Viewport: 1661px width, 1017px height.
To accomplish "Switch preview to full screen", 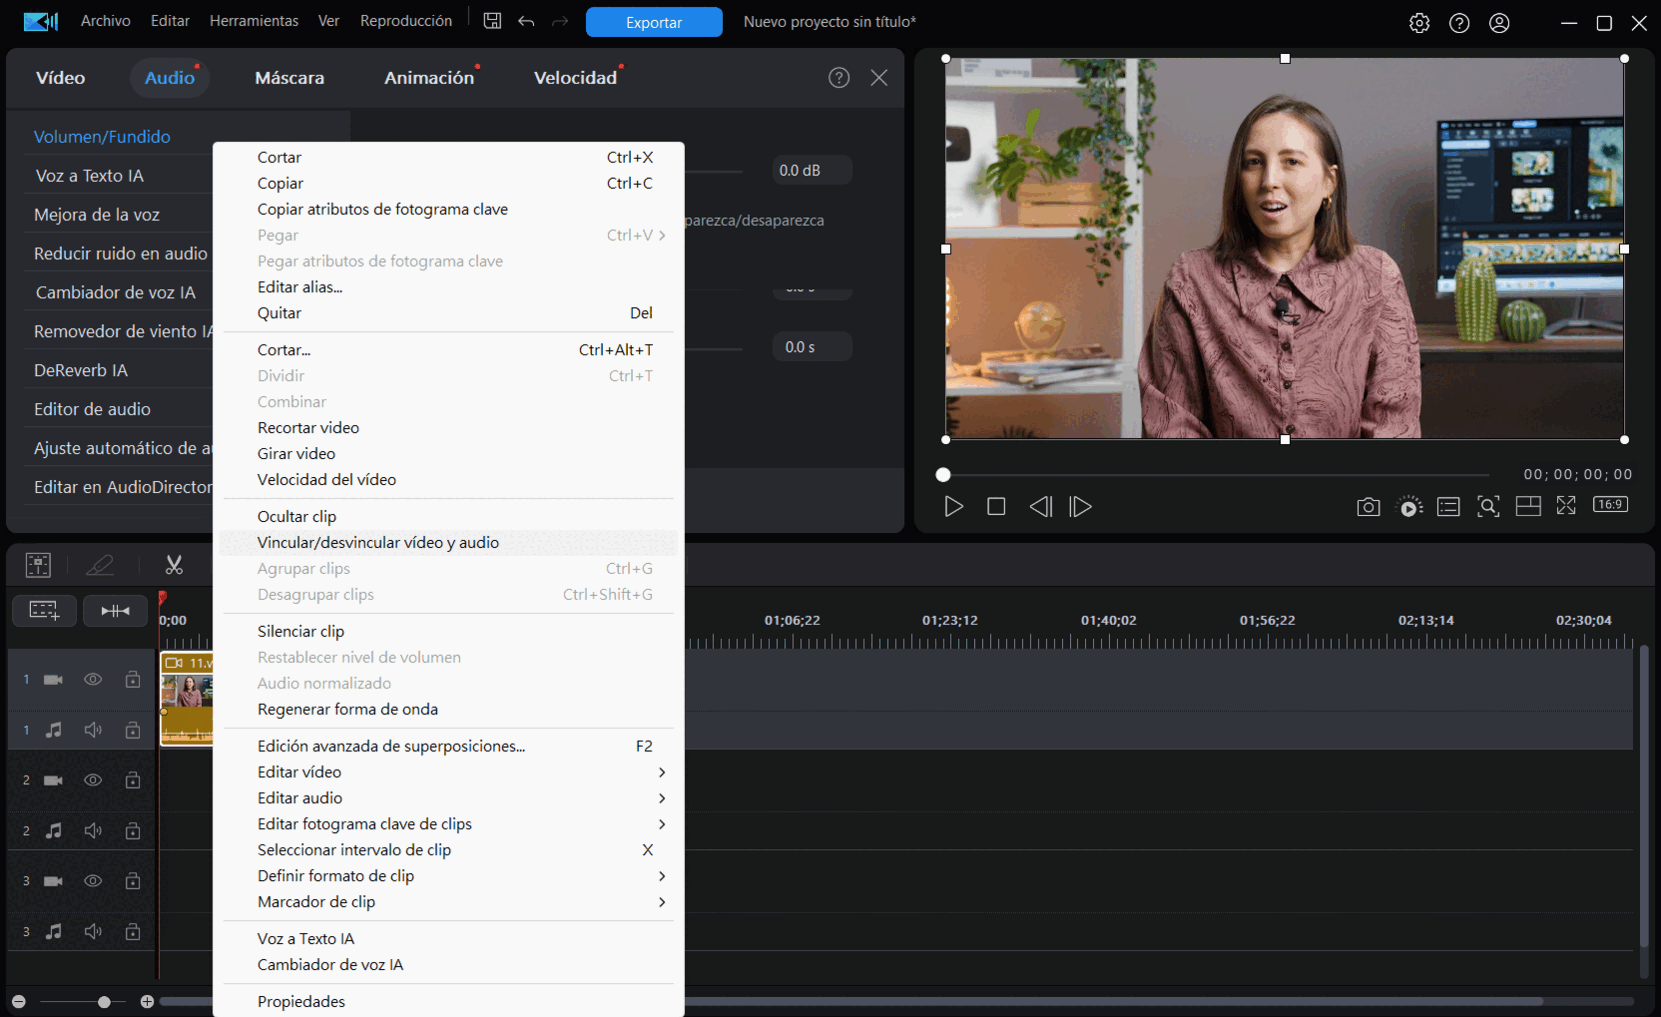I will 1566,506.
